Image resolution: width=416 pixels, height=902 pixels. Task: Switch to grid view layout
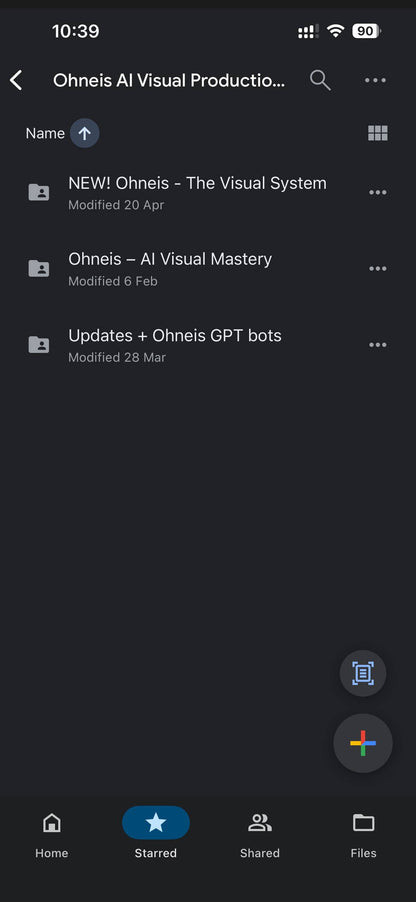(377, 133)
